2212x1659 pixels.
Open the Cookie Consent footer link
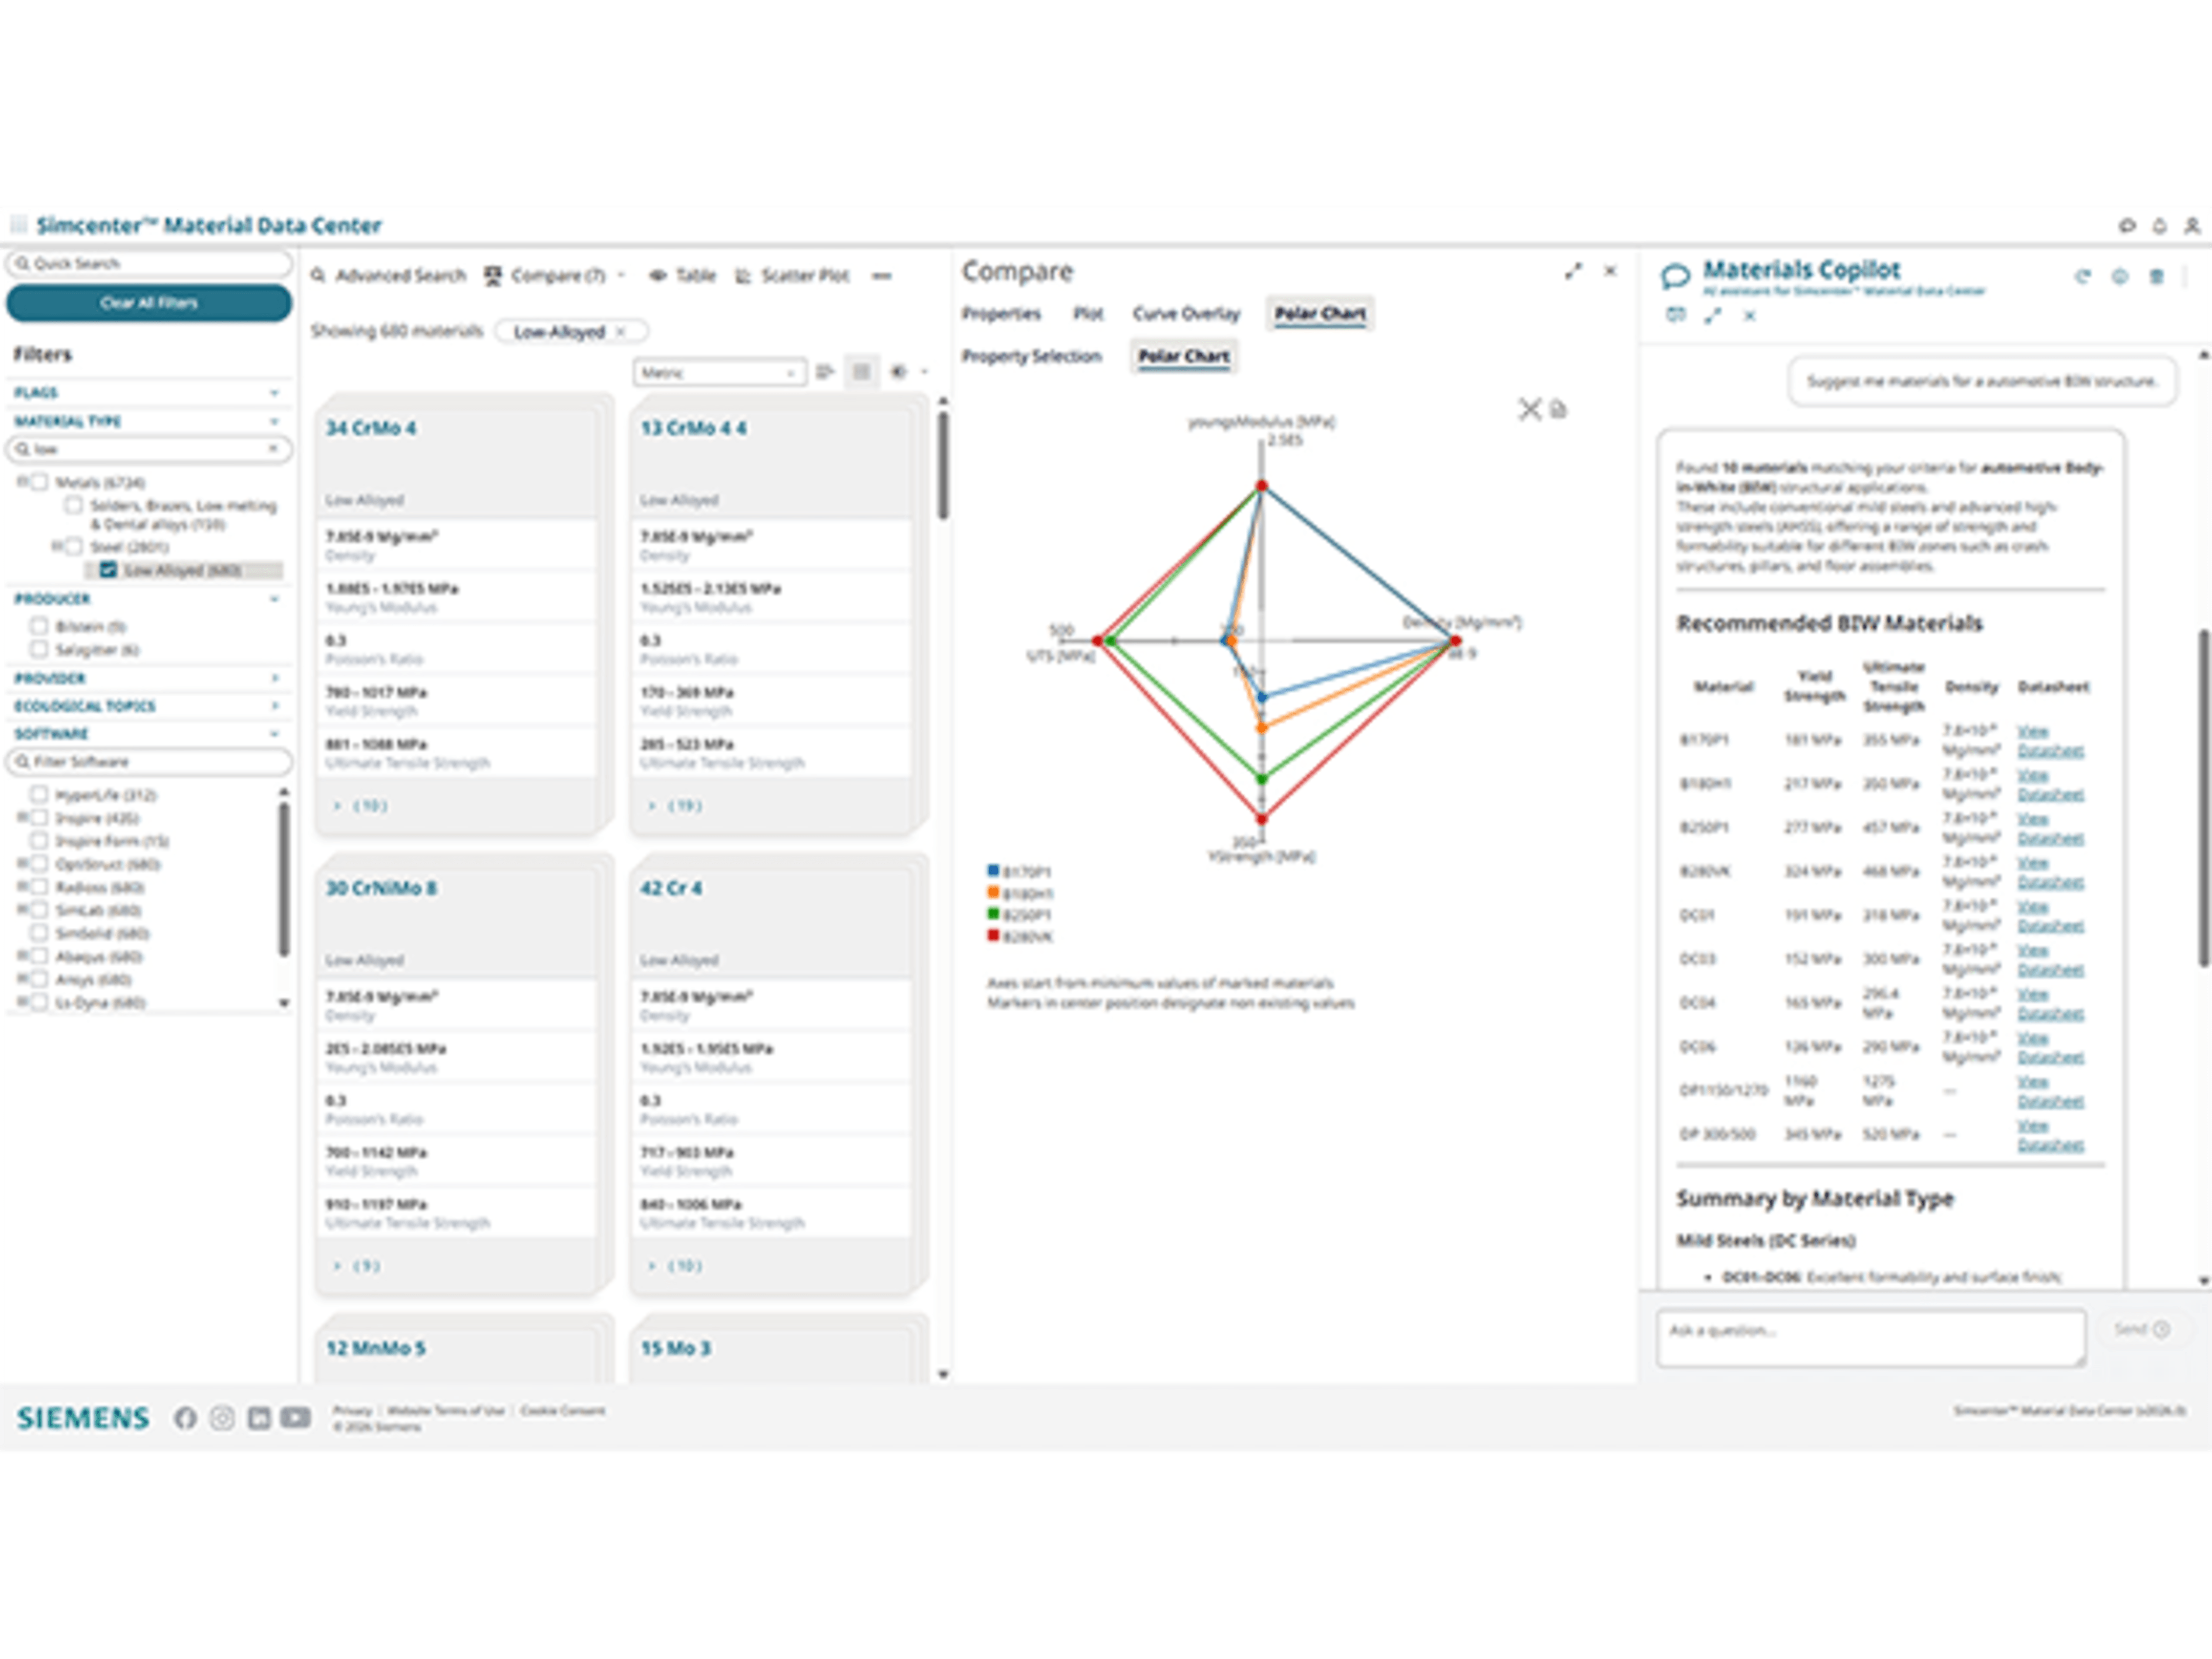[562, 1411]
